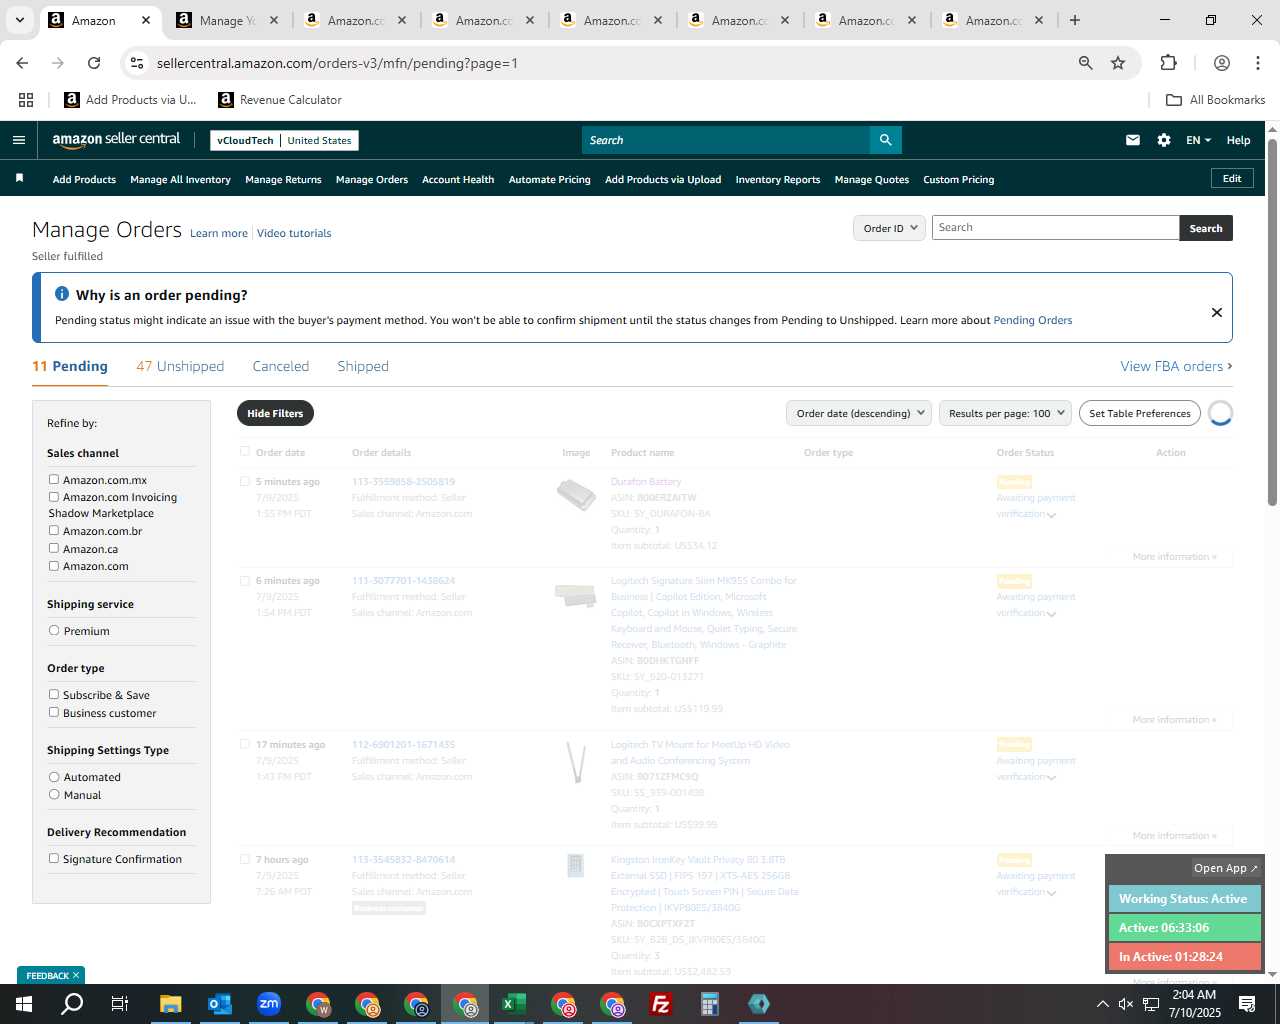The image size is (1280, 1024).
Task: Open Outlook from the taskbar
Action: 220,1004
